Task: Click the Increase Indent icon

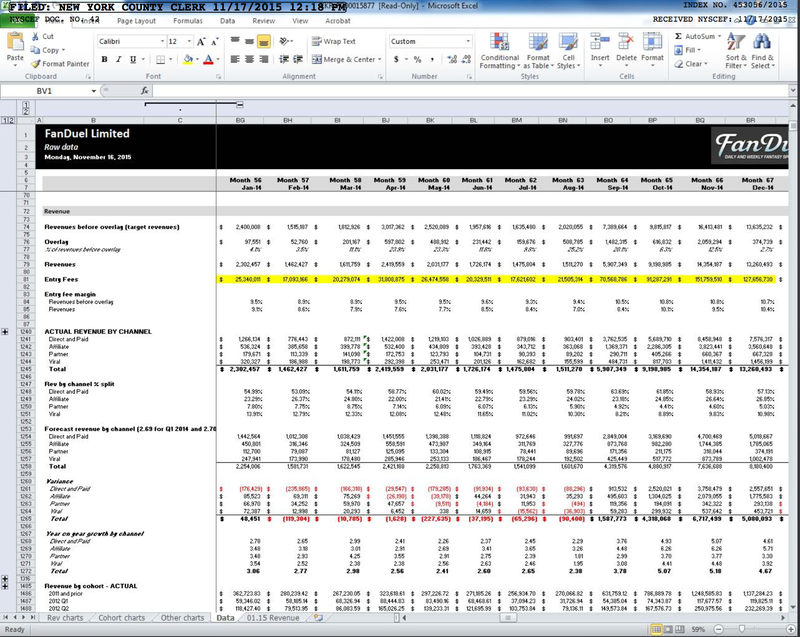Action: [298, 59]
